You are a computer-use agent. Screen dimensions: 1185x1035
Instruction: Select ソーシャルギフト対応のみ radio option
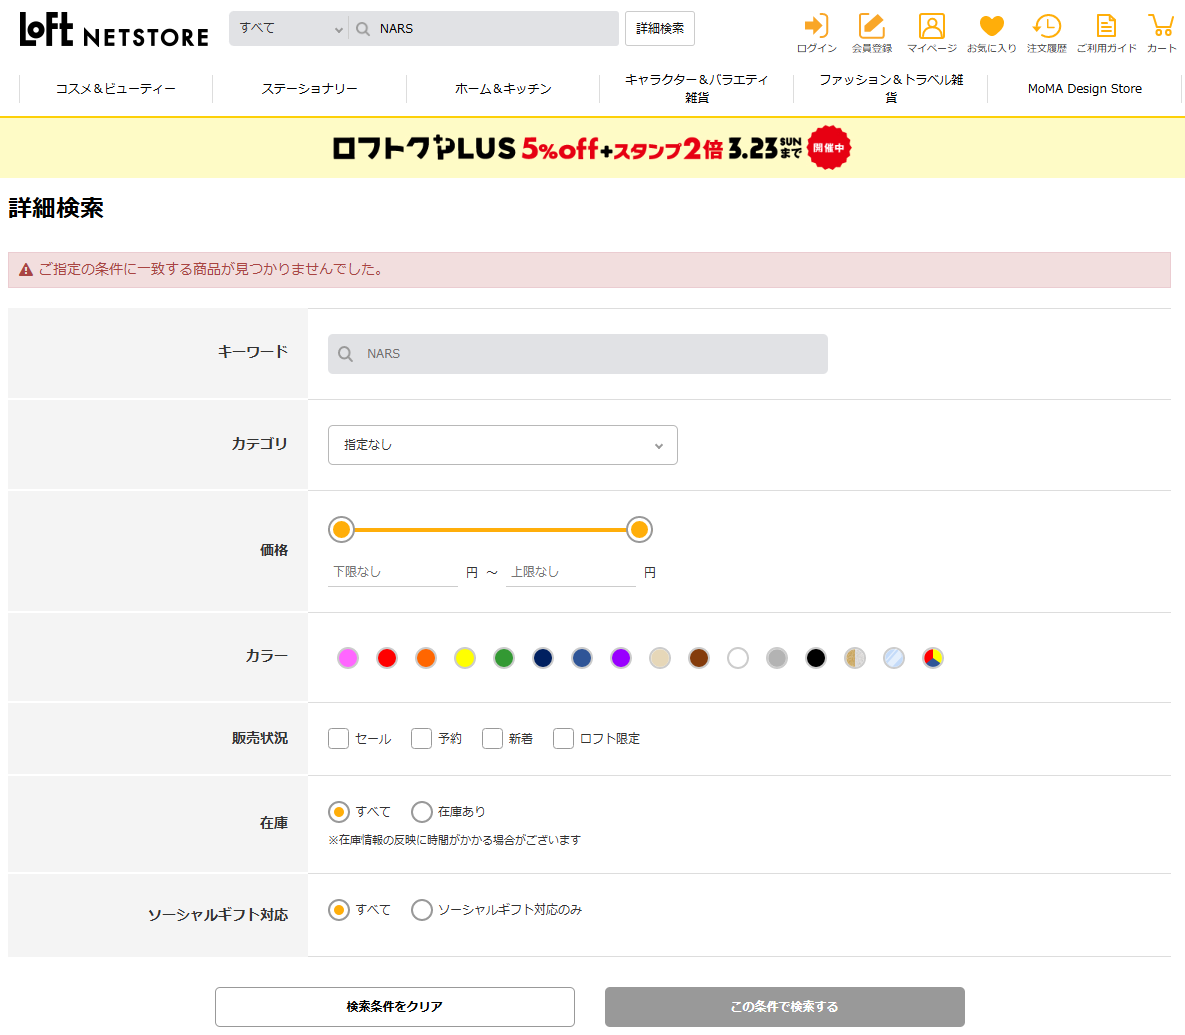click(422, 910)
